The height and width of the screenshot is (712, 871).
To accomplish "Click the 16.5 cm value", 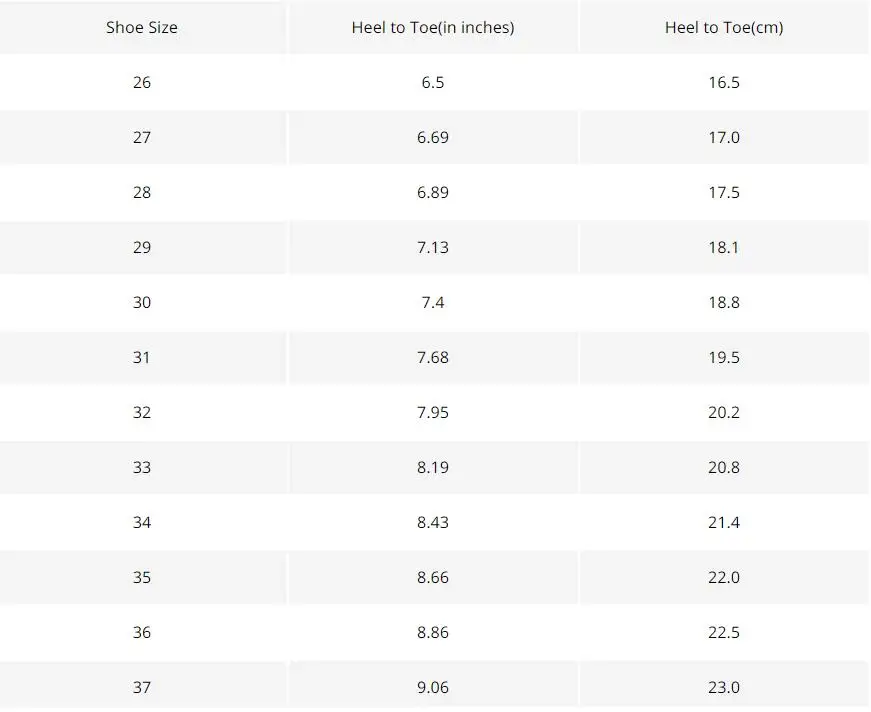I will point(724,82).
